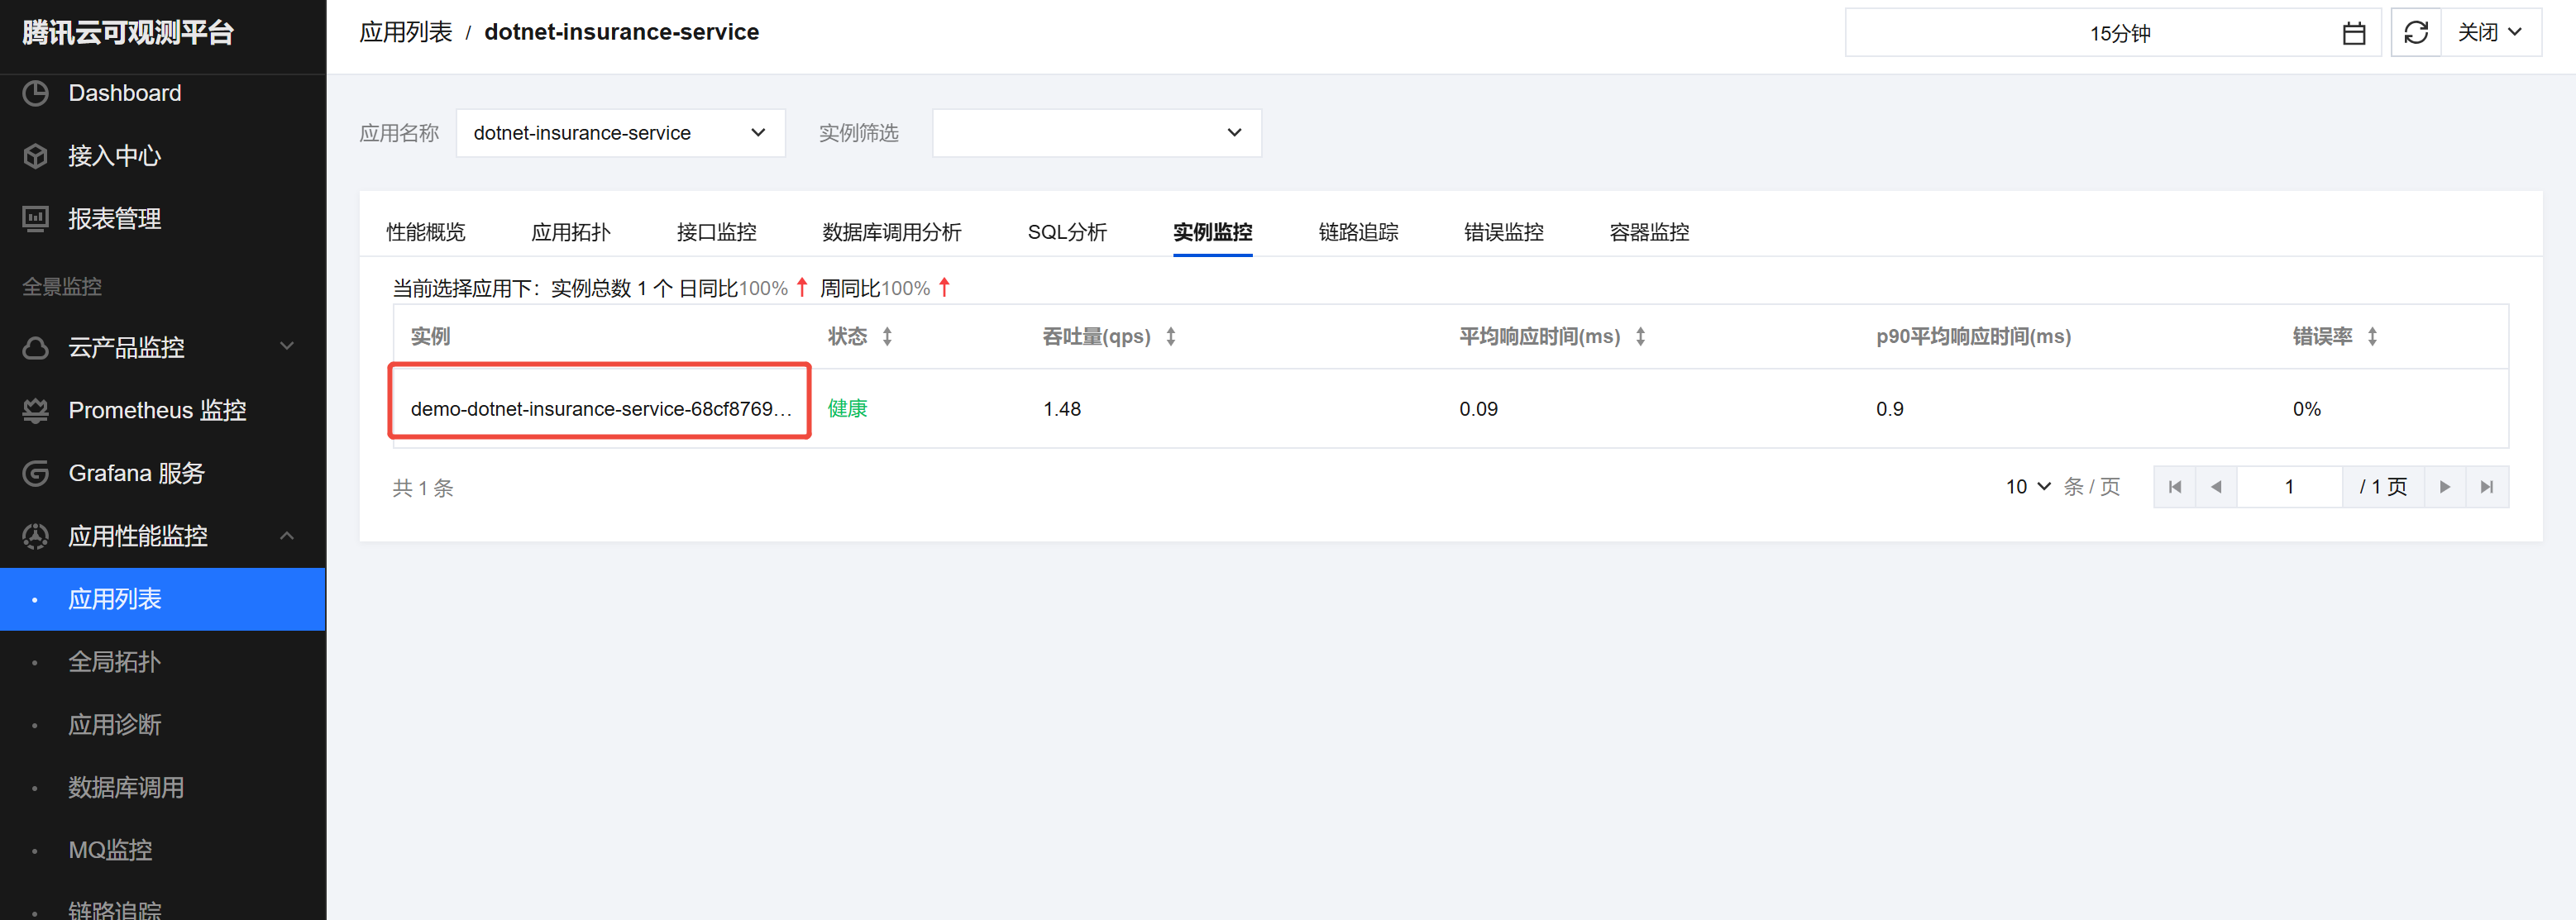Click the 共 1 条 total count
Viewport: 2576px width, 920px height.
tap(423, 488)
